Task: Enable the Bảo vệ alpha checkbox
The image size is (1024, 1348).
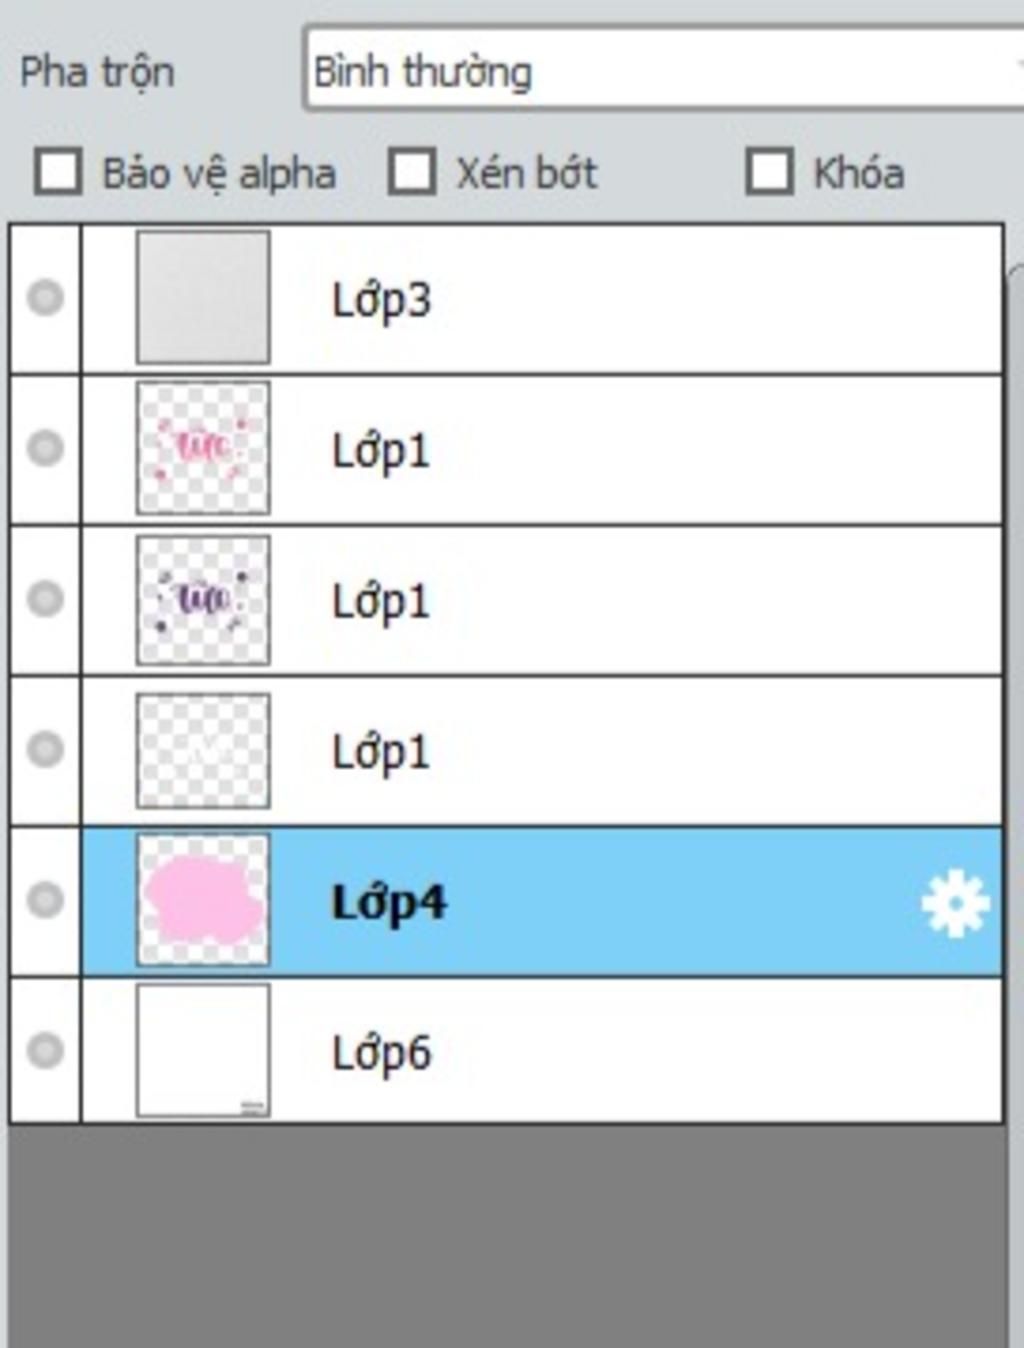Action: pyautogui.click(x=59, y=171)
